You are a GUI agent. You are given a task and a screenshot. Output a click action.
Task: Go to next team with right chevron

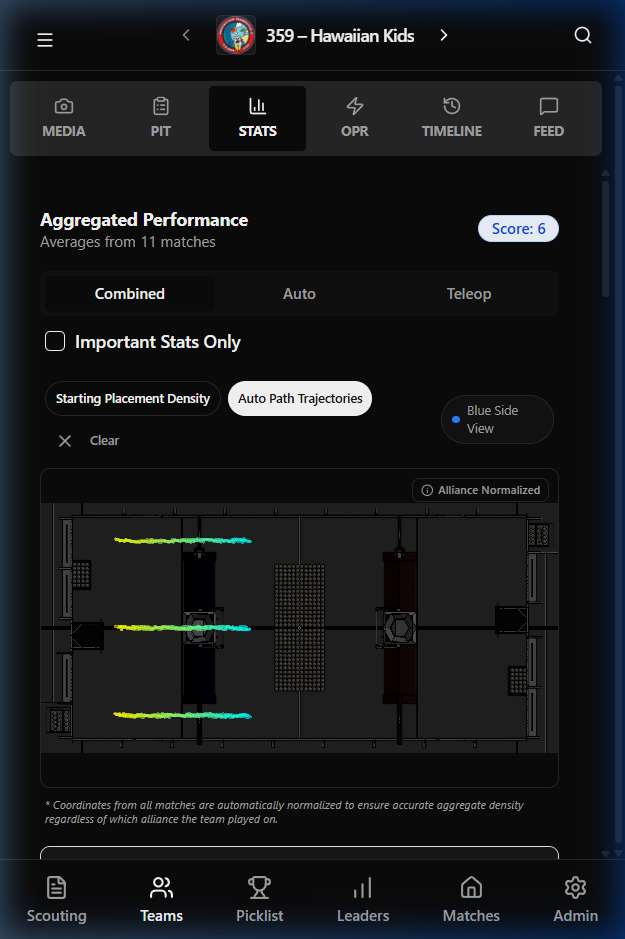pos(444,36)
